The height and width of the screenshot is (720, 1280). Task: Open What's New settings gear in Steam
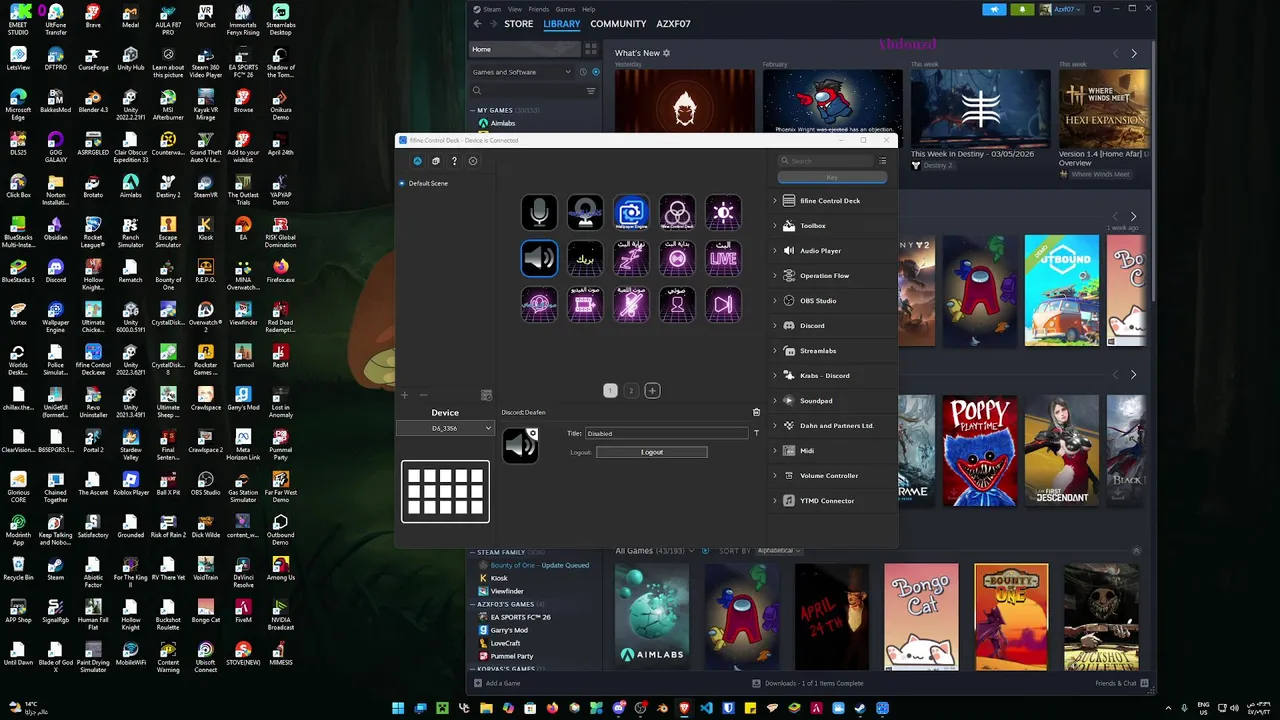667,53
